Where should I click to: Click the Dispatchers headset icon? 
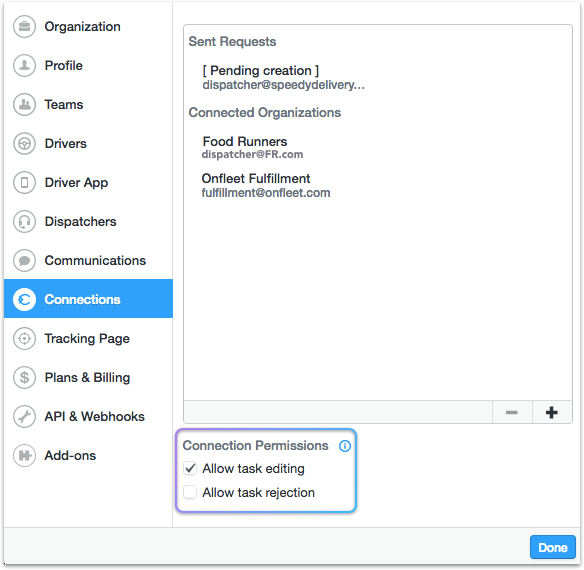pos(24,222)
